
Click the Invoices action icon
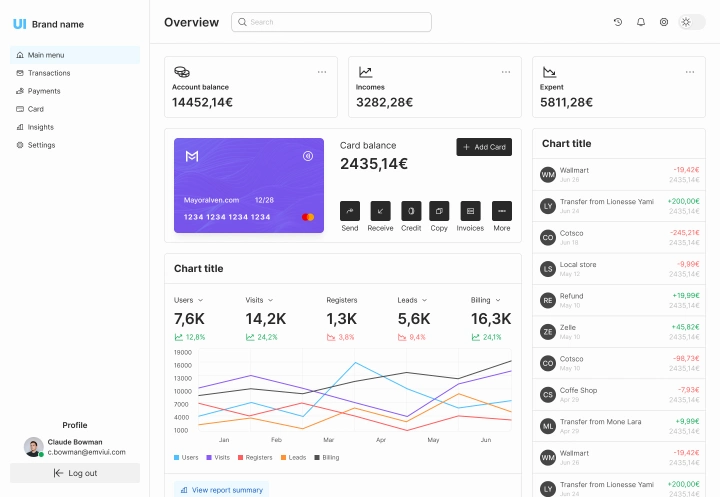471,211
